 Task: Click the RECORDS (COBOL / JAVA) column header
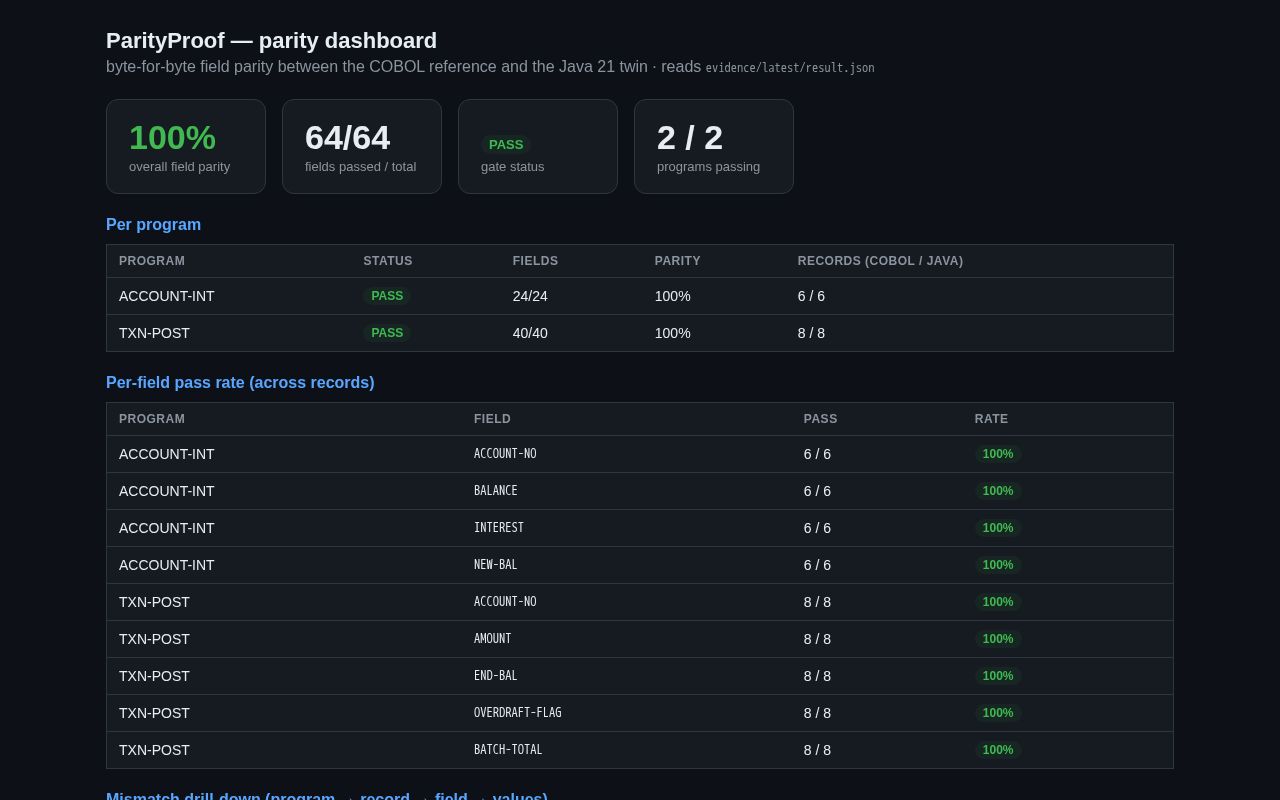[880, 261]
